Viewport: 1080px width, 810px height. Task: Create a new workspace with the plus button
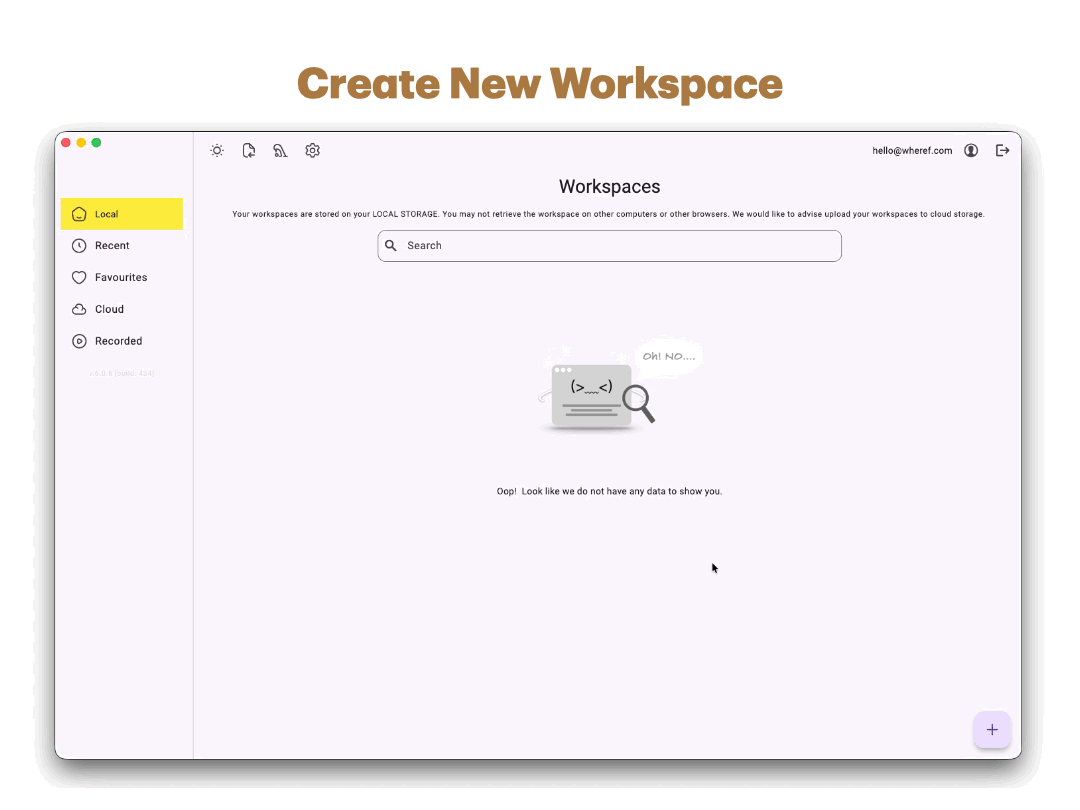[992, 730]
